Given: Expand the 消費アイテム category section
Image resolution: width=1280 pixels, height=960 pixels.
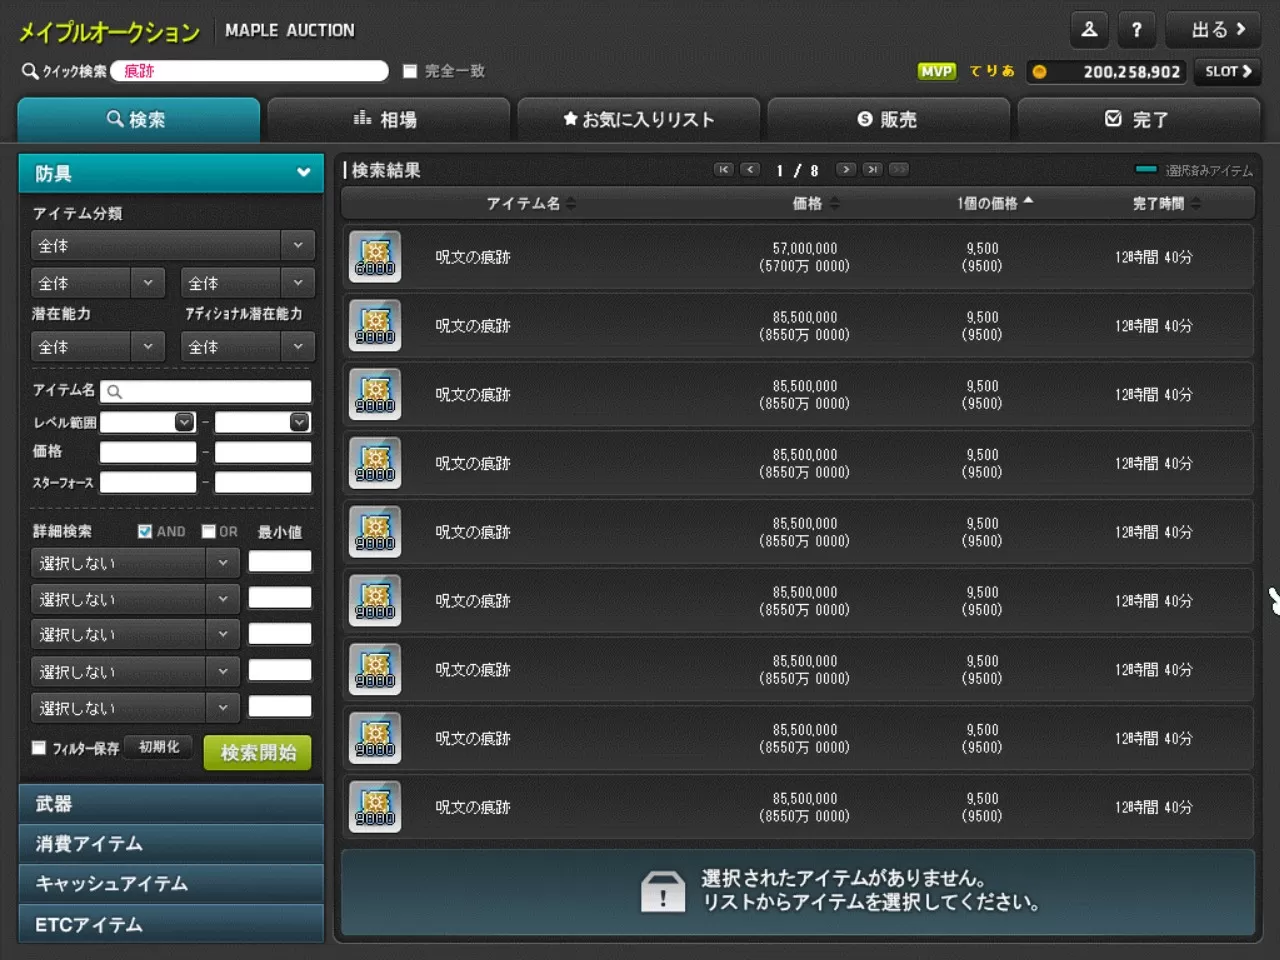Looking at the screenshot, I should click(171, 844).
